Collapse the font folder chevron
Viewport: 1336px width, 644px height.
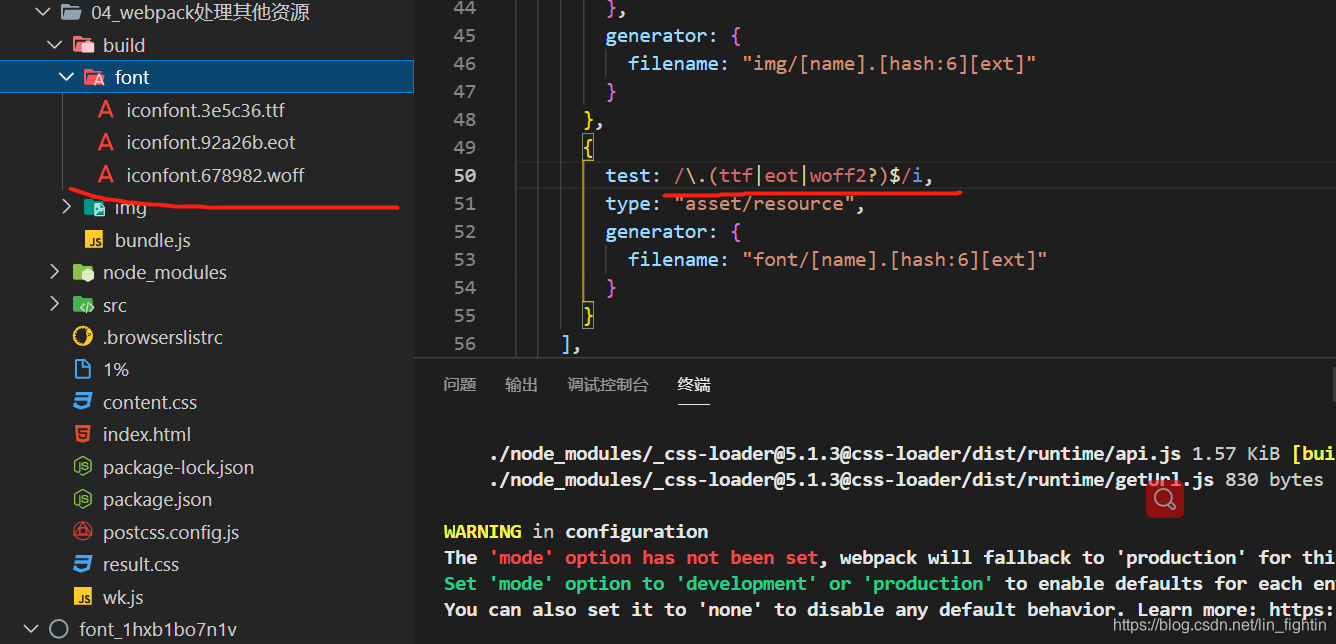click(x=66, y=77)
